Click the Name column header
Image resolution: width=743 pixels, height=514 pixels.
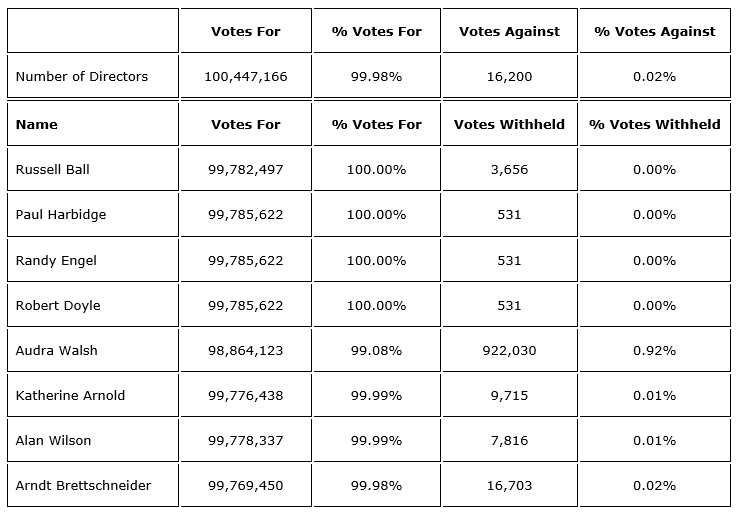pos(37,125)
